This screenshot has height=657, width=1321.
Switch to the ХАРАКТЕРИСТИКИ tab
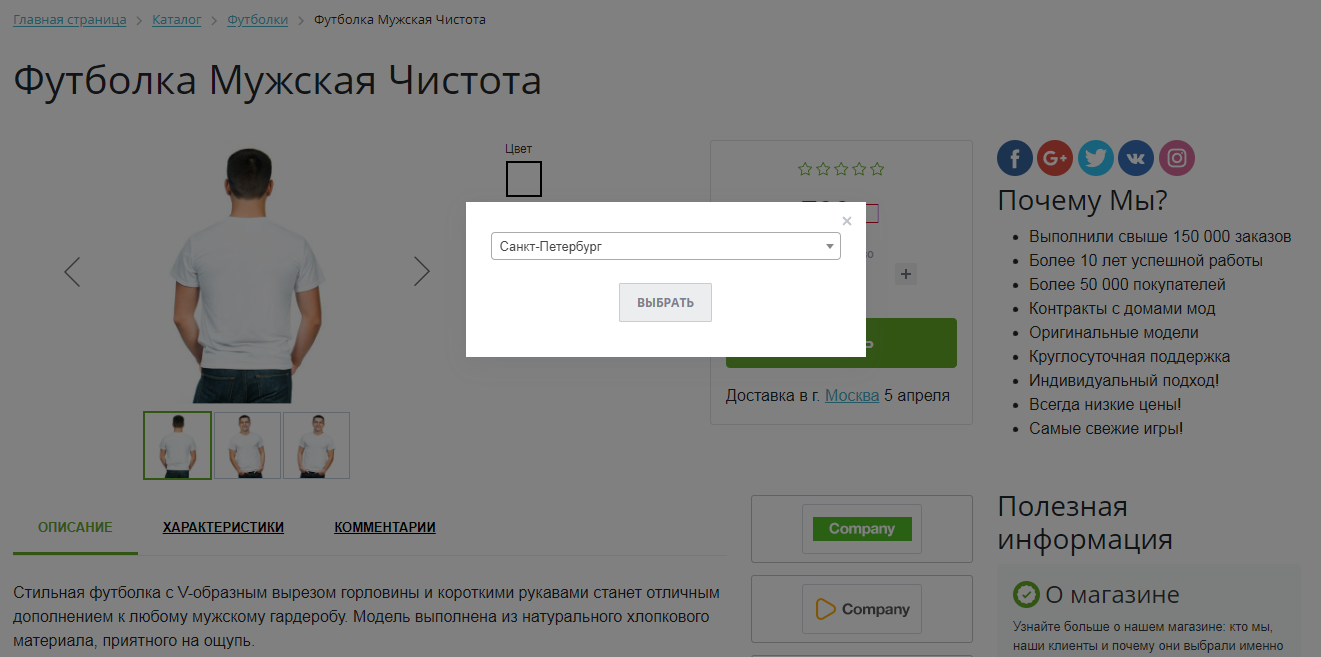click(x=223, y=527)
